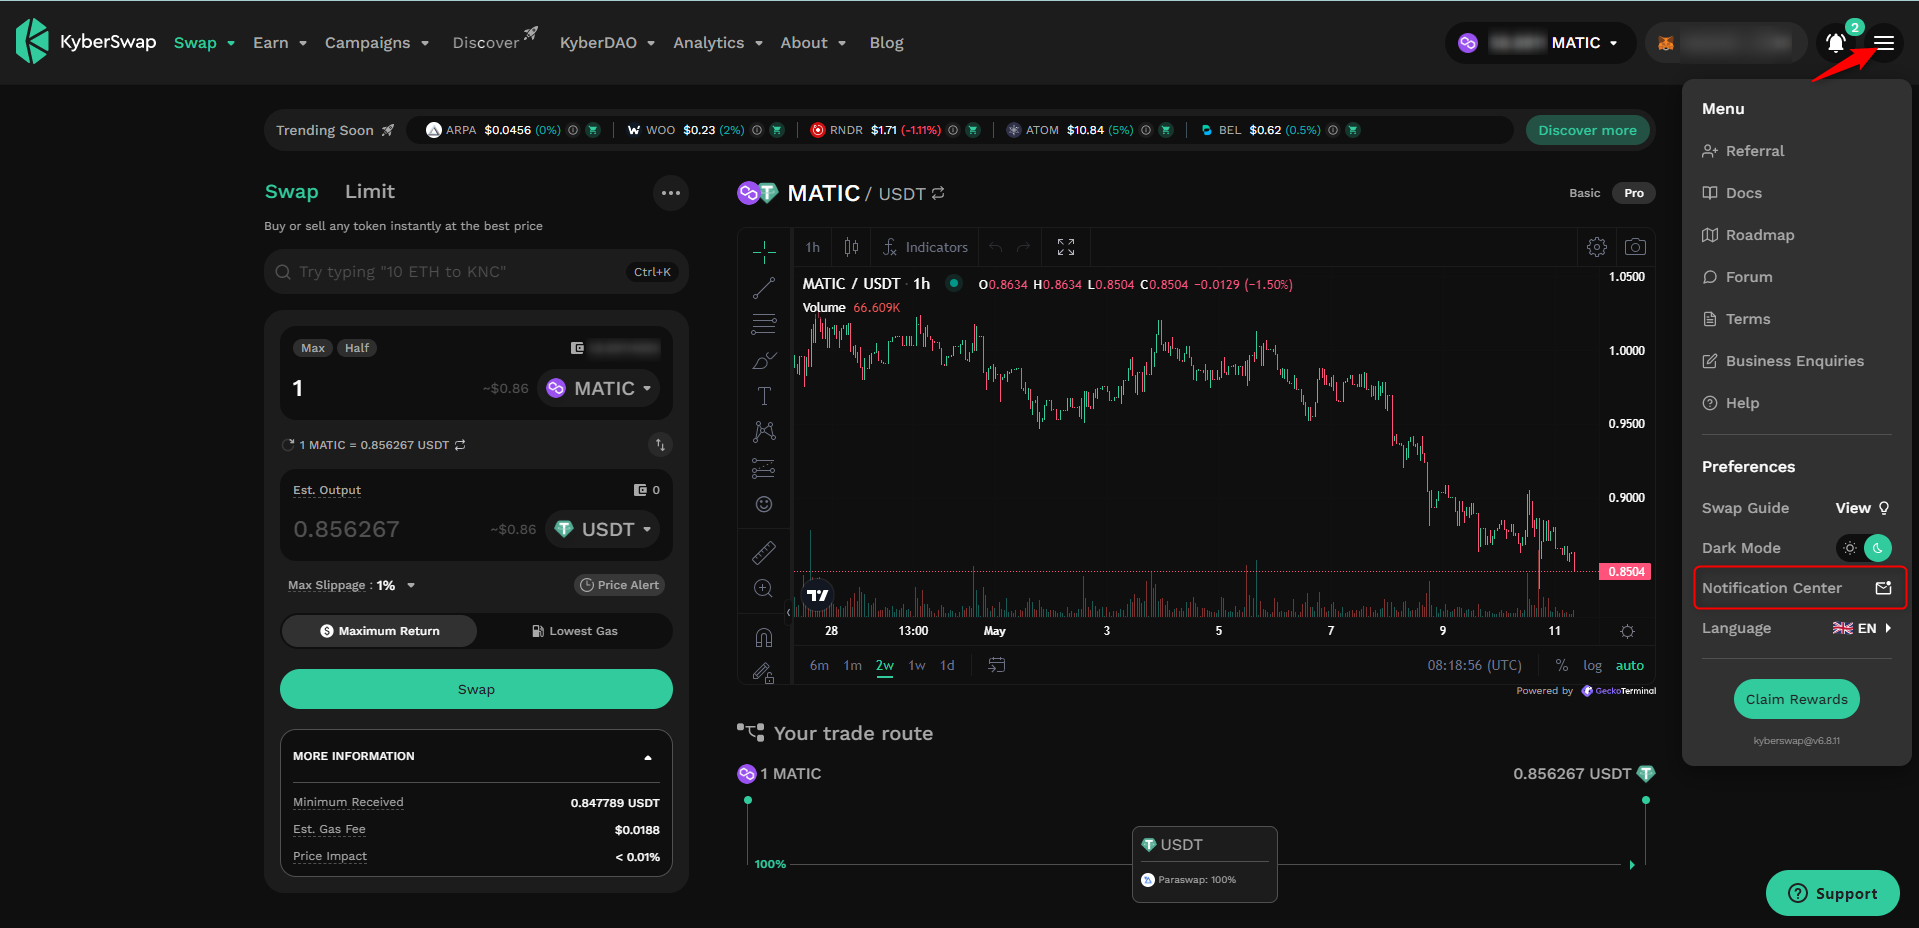Click the hamburger menu icon
This screenshot has height=928, width=1919.
tap(1884, 43)
